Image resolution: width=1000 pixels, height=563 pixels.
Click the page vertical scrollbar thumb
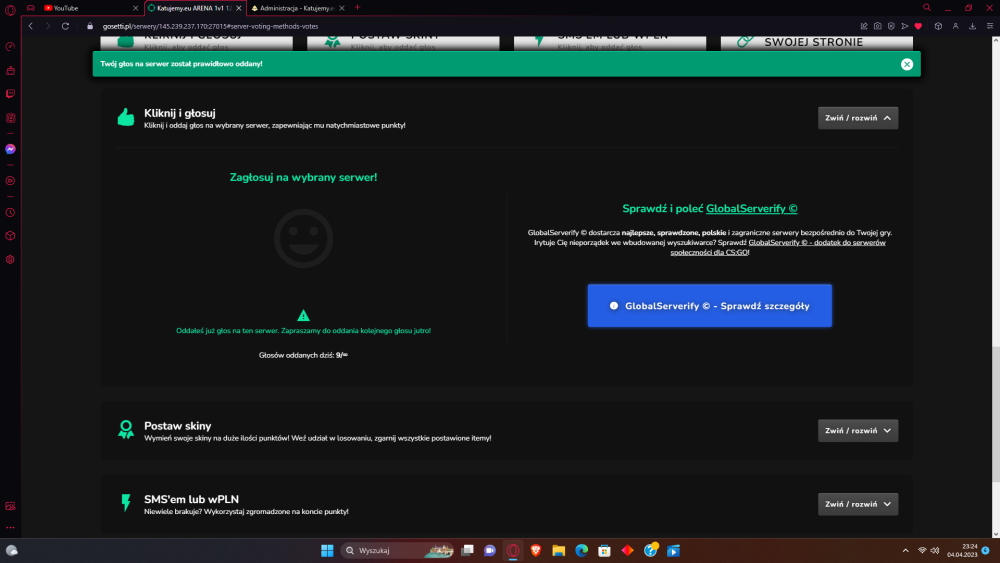(x=996, y=414)
